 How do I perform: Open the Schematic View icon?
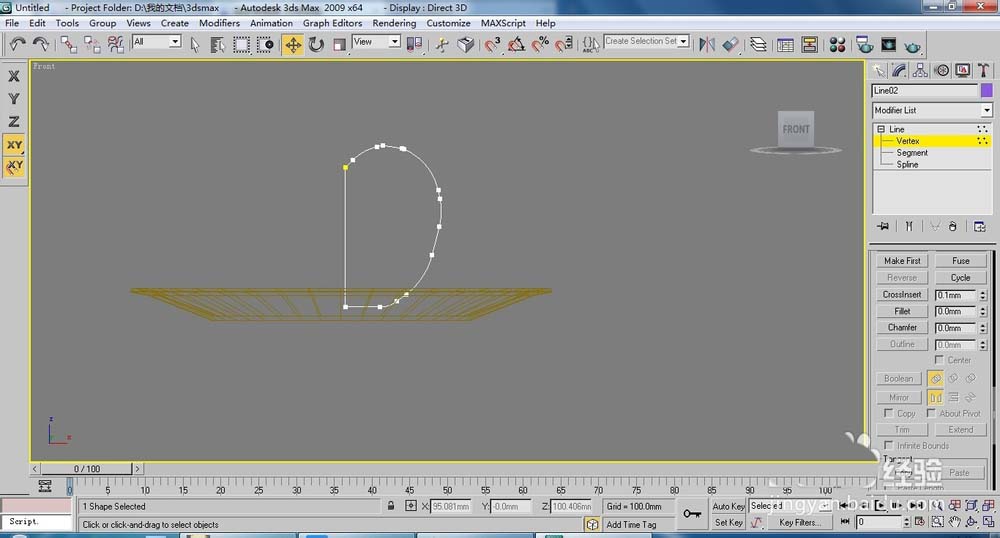coord(810,45)
